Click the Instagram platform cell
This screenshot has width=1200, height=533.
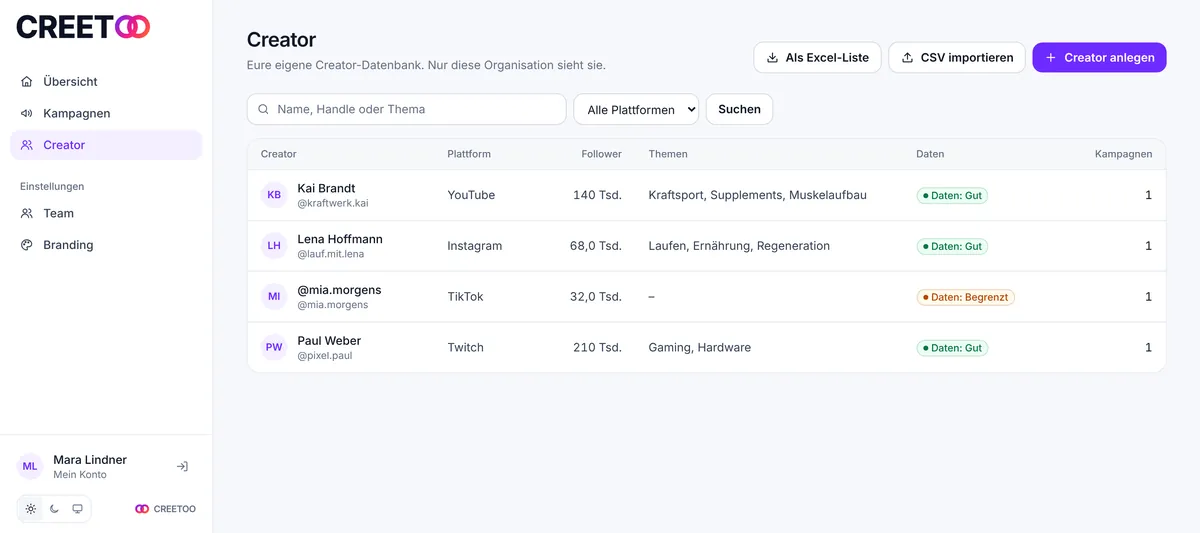coord(475,246)
